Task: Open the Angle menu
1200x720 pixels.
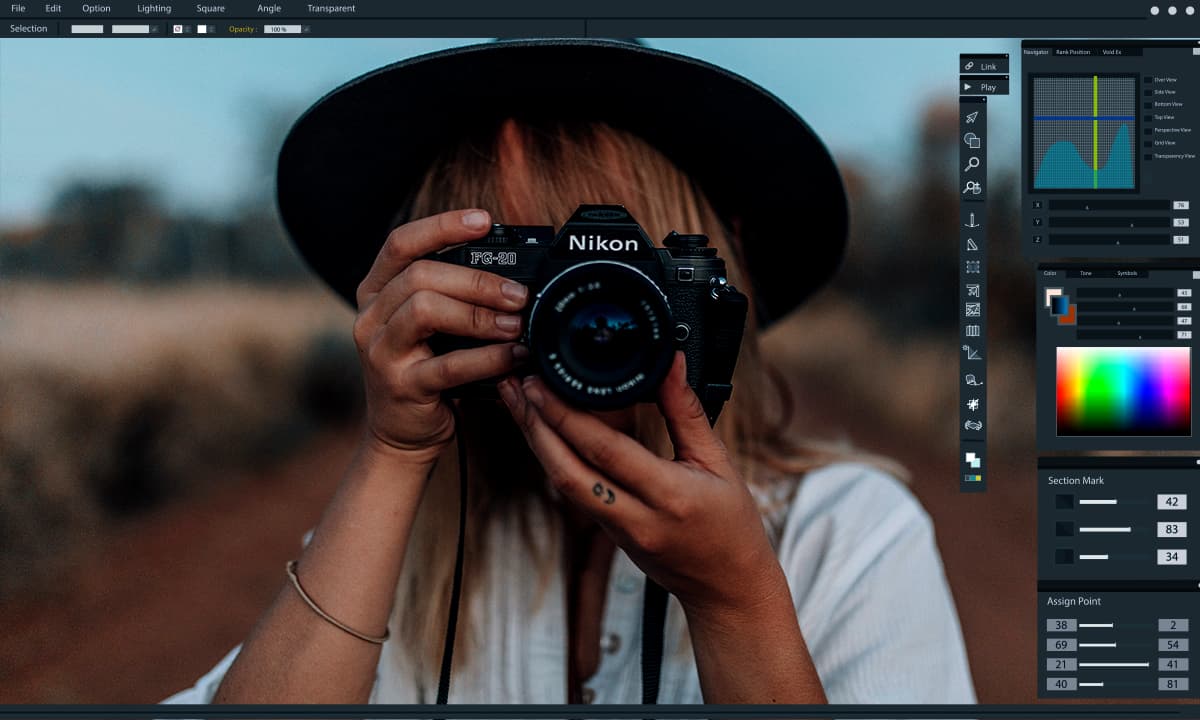Action: [269, 8]
